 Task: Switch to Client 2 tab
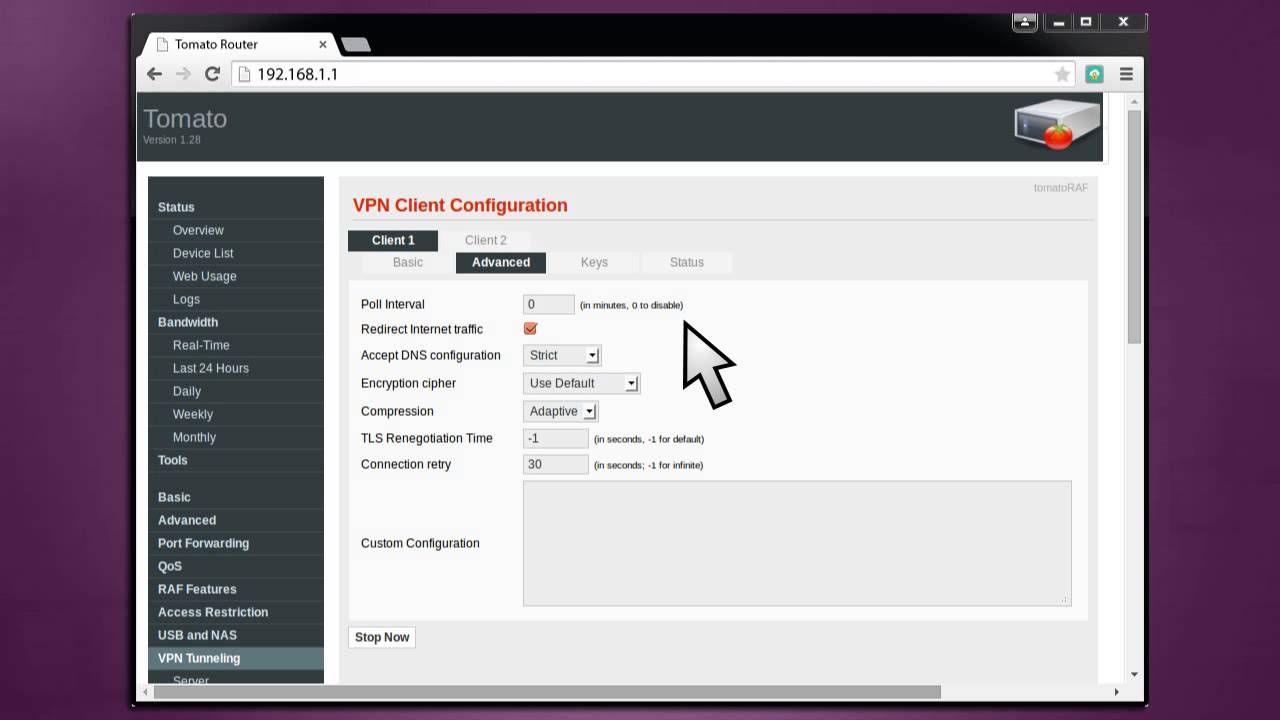coord(486,240)
